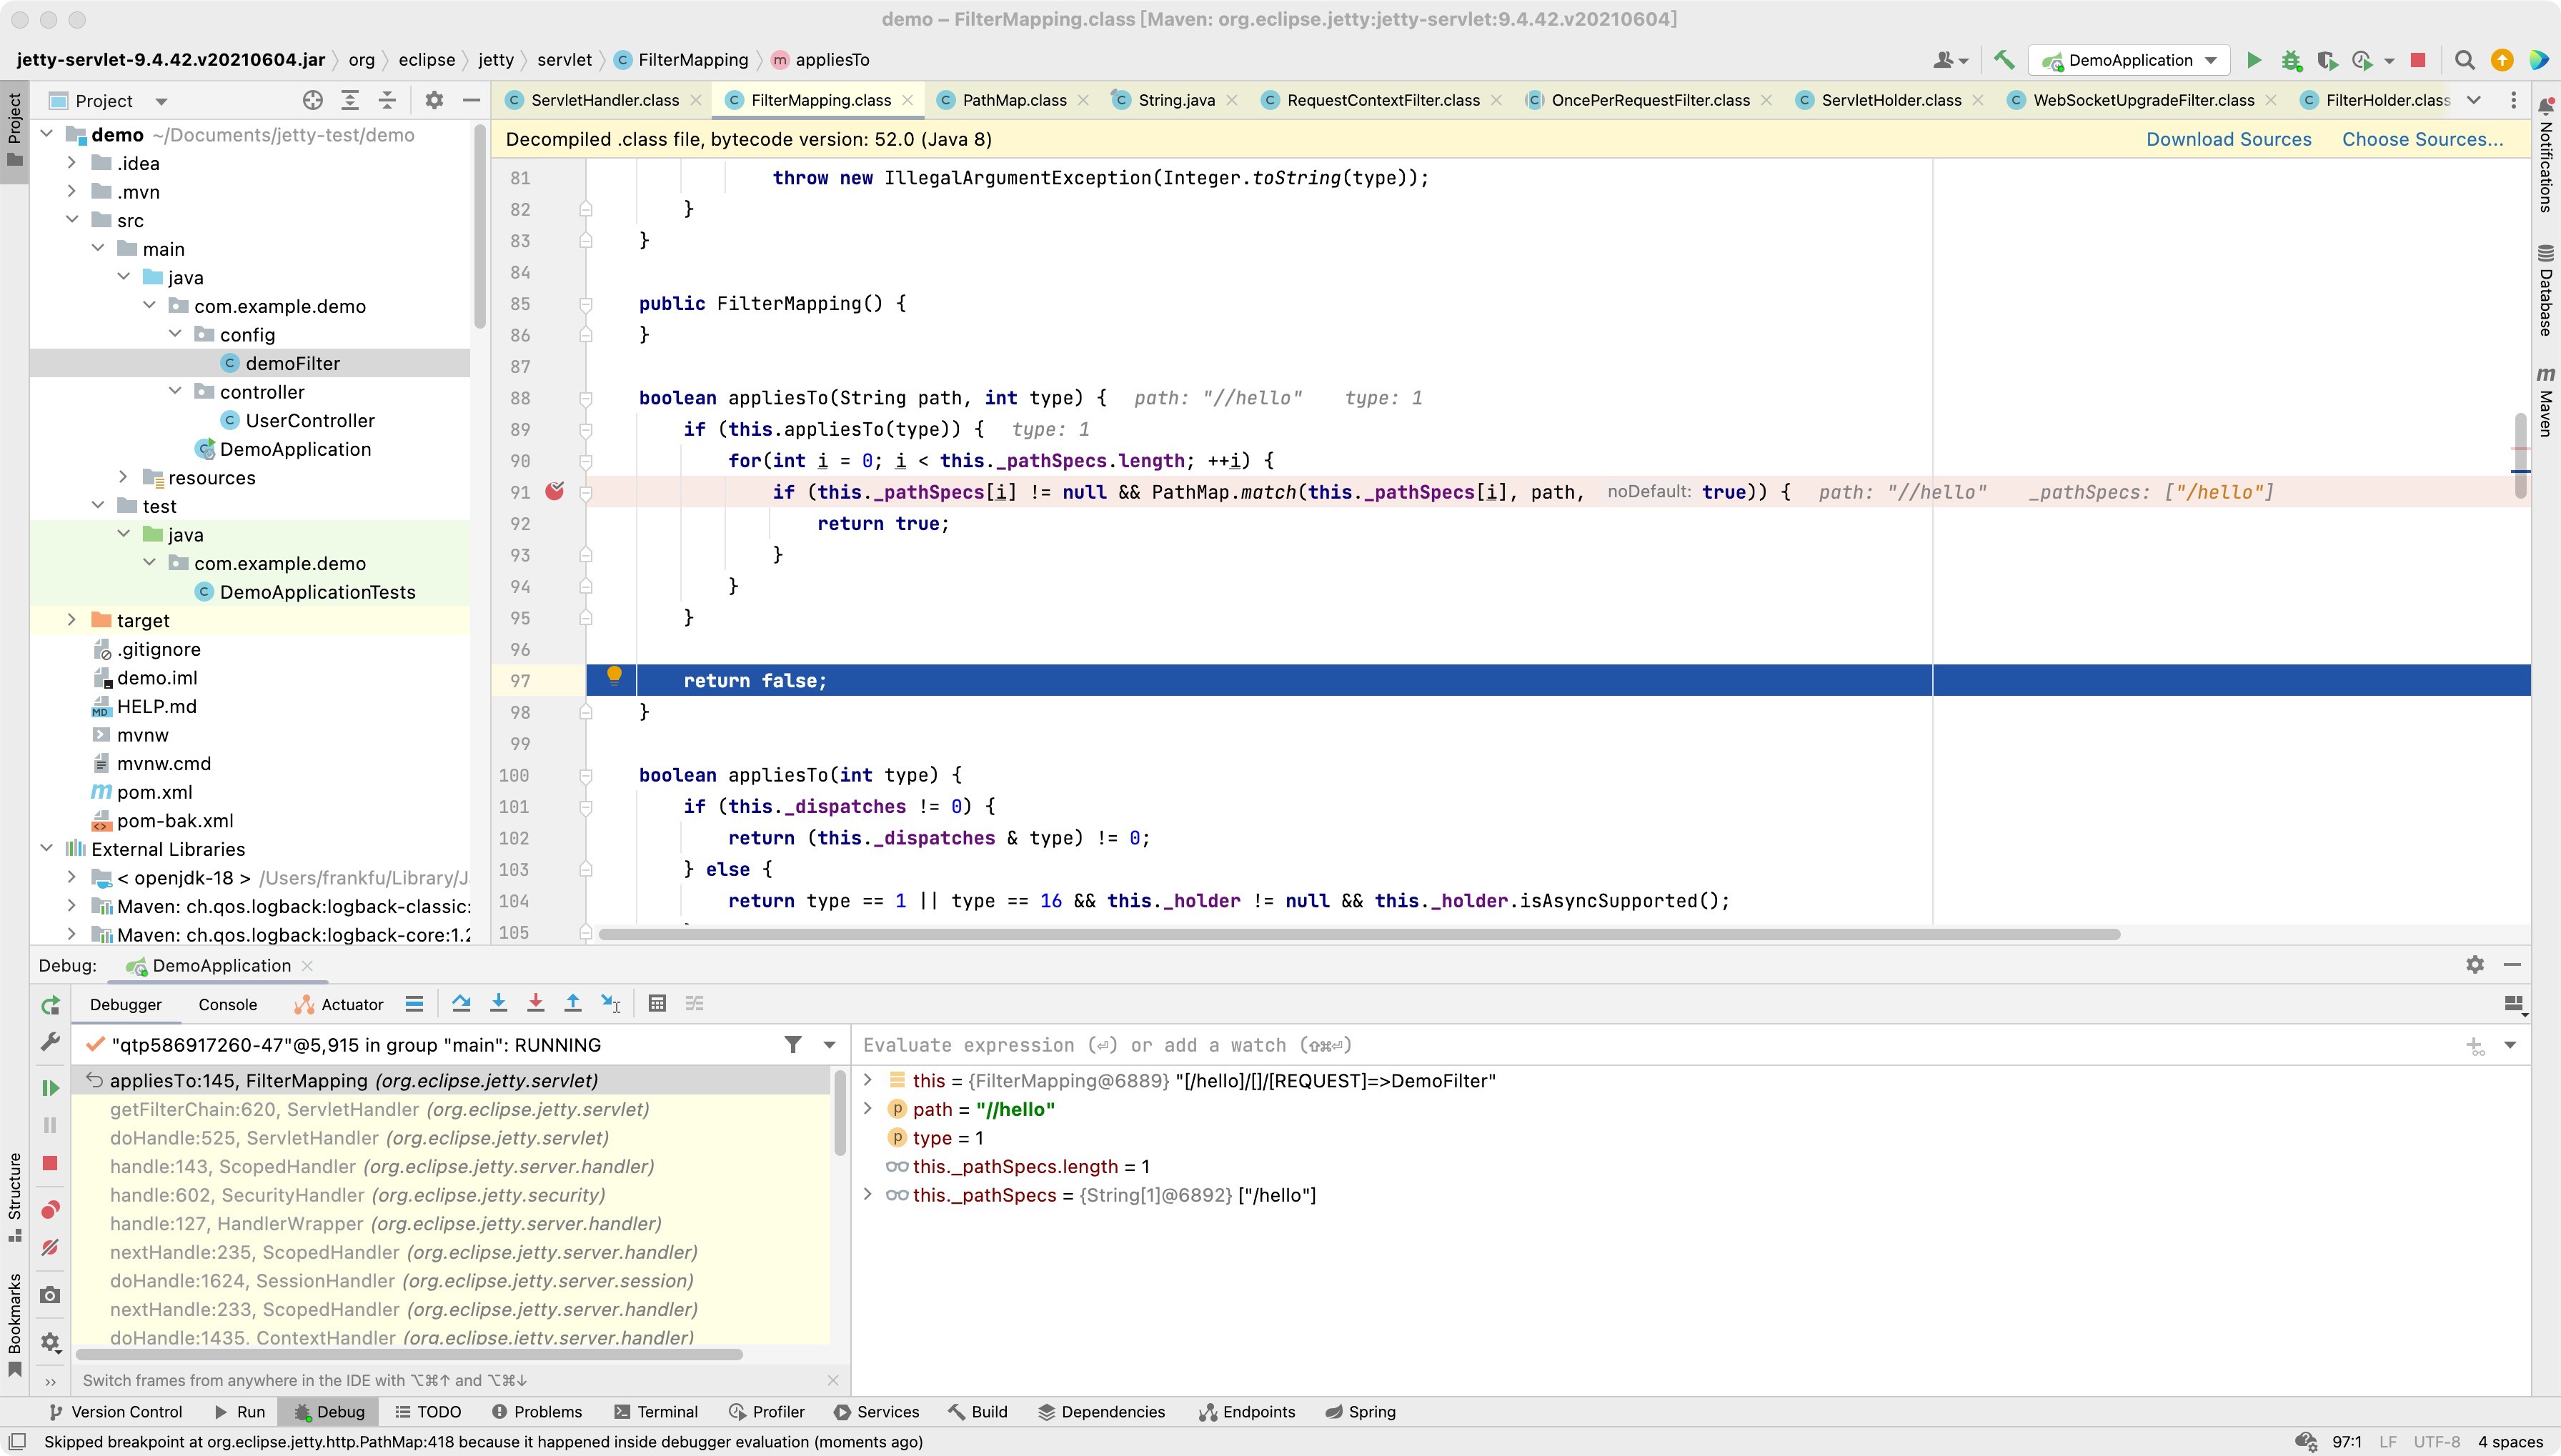Select opened file locate-target icon in Project panel
The height and width of the screenshot is (1456, 2561).
pos(313,100)
